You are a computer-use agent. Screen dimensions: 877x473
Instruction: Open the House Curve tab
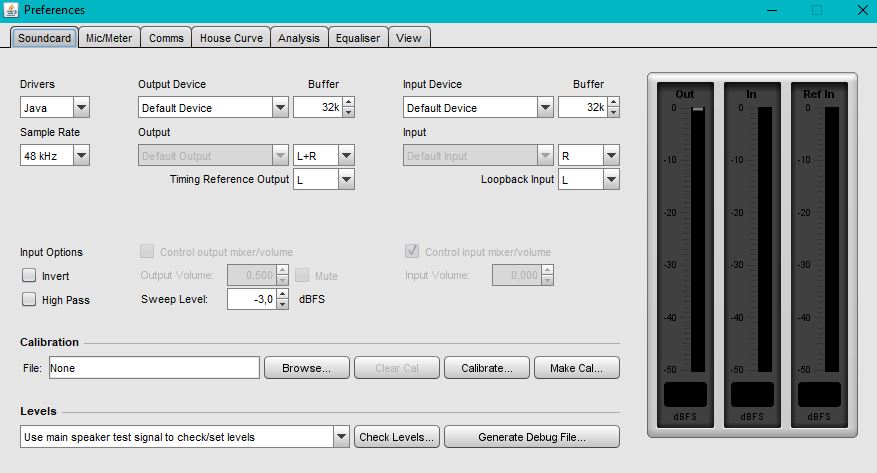pyautogui.click(x=231, y=38)
